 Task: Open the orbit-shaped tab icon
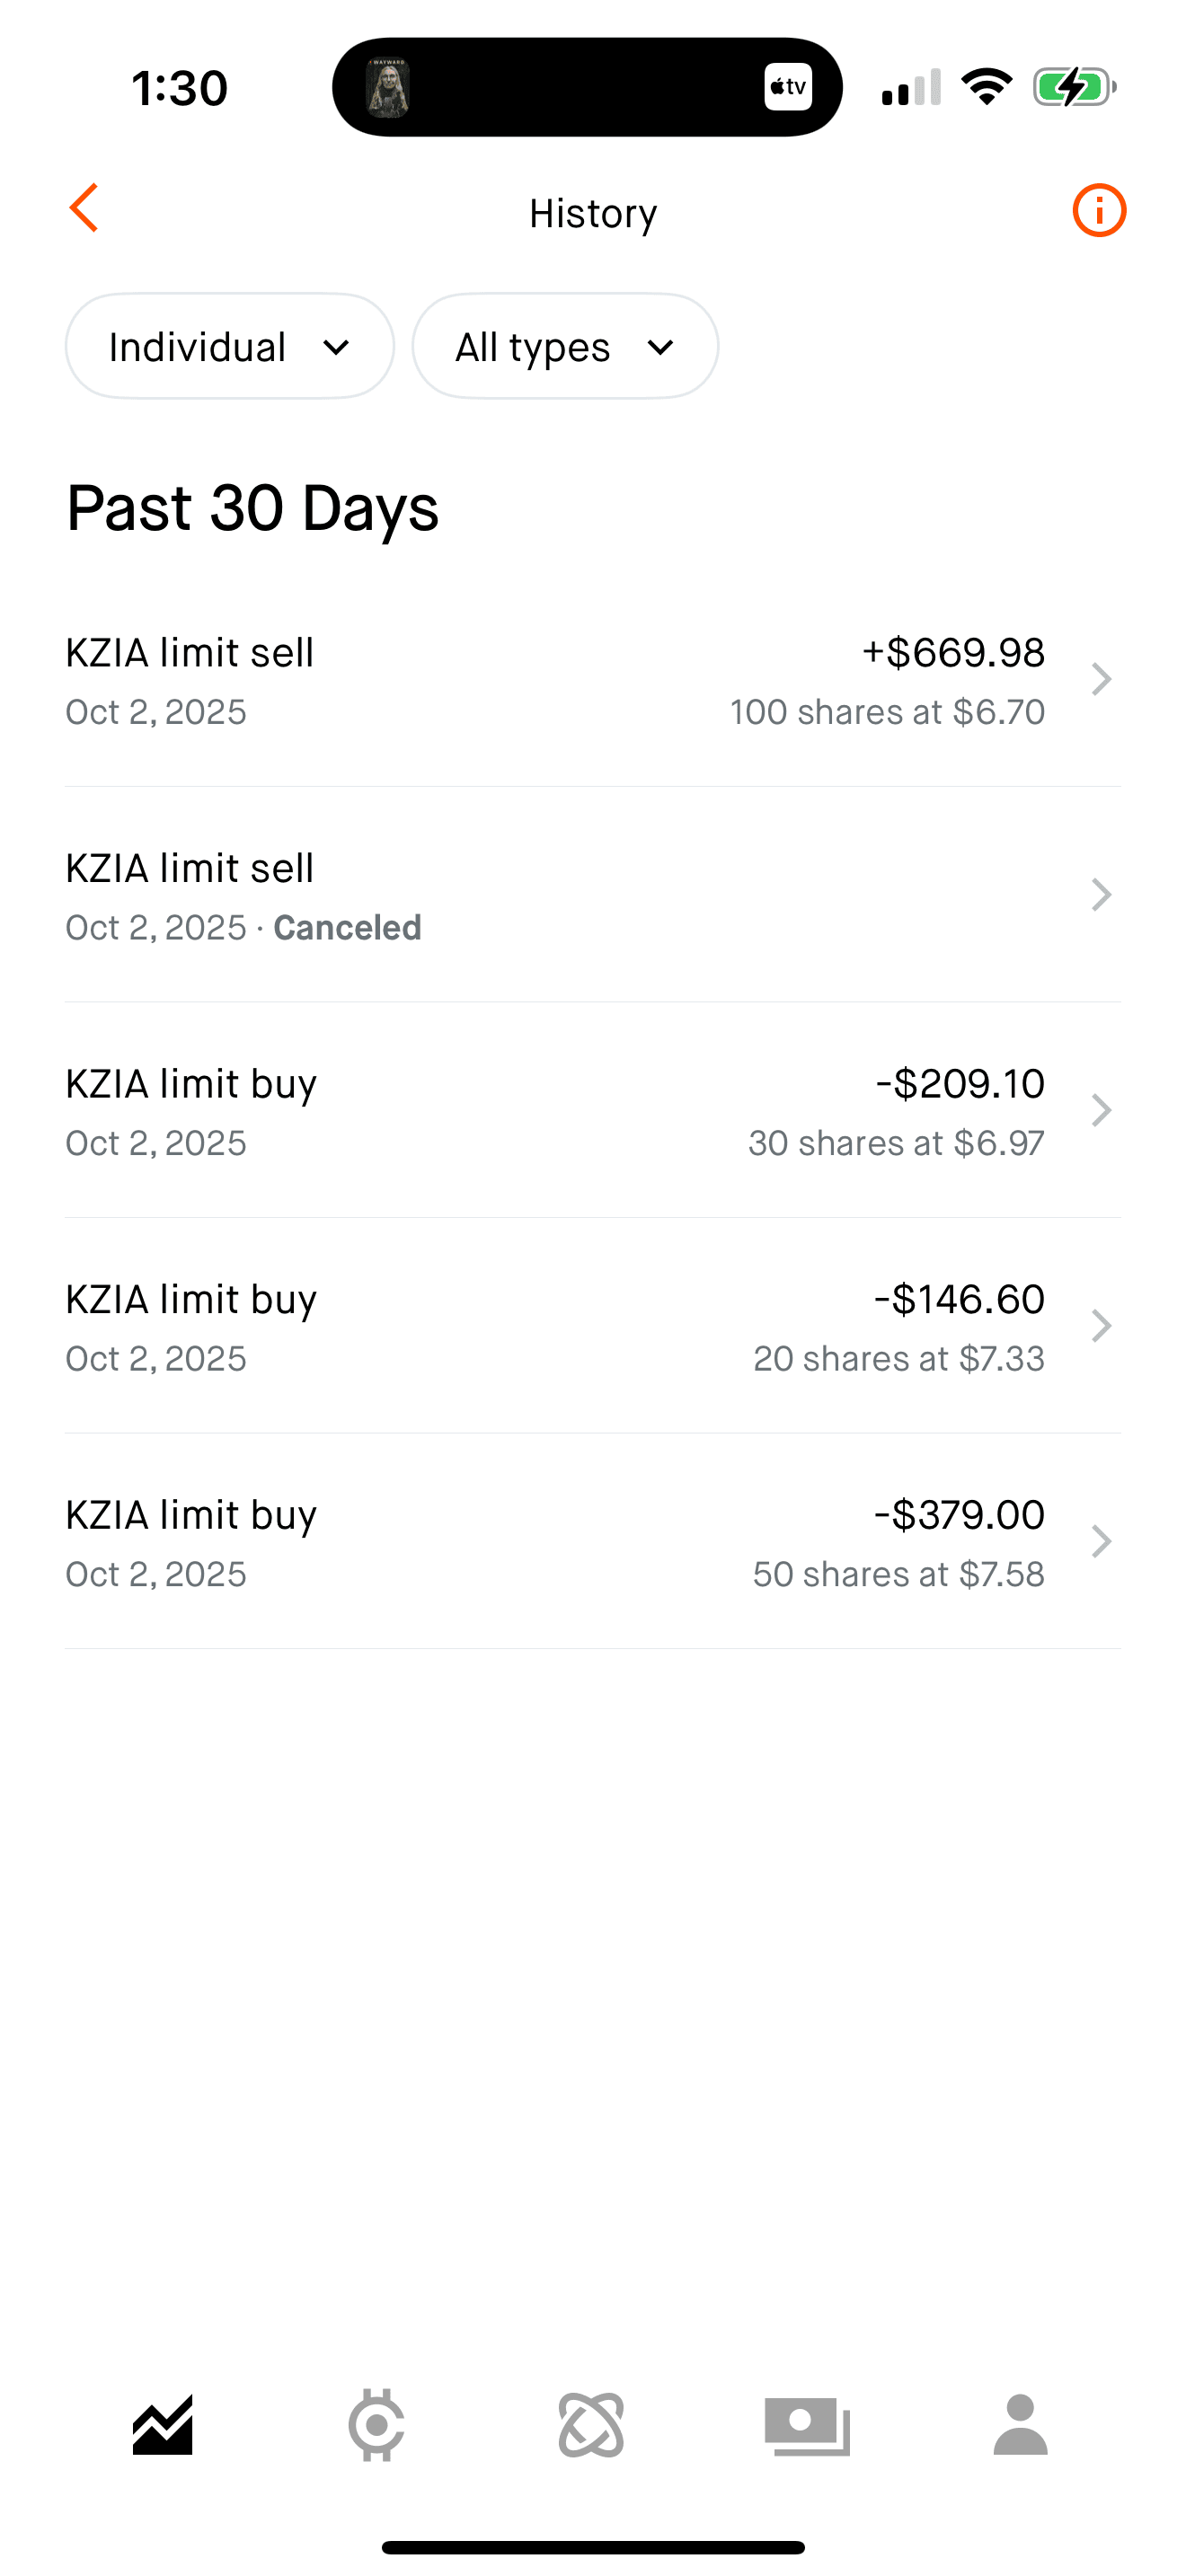(x=591, y=2425)
